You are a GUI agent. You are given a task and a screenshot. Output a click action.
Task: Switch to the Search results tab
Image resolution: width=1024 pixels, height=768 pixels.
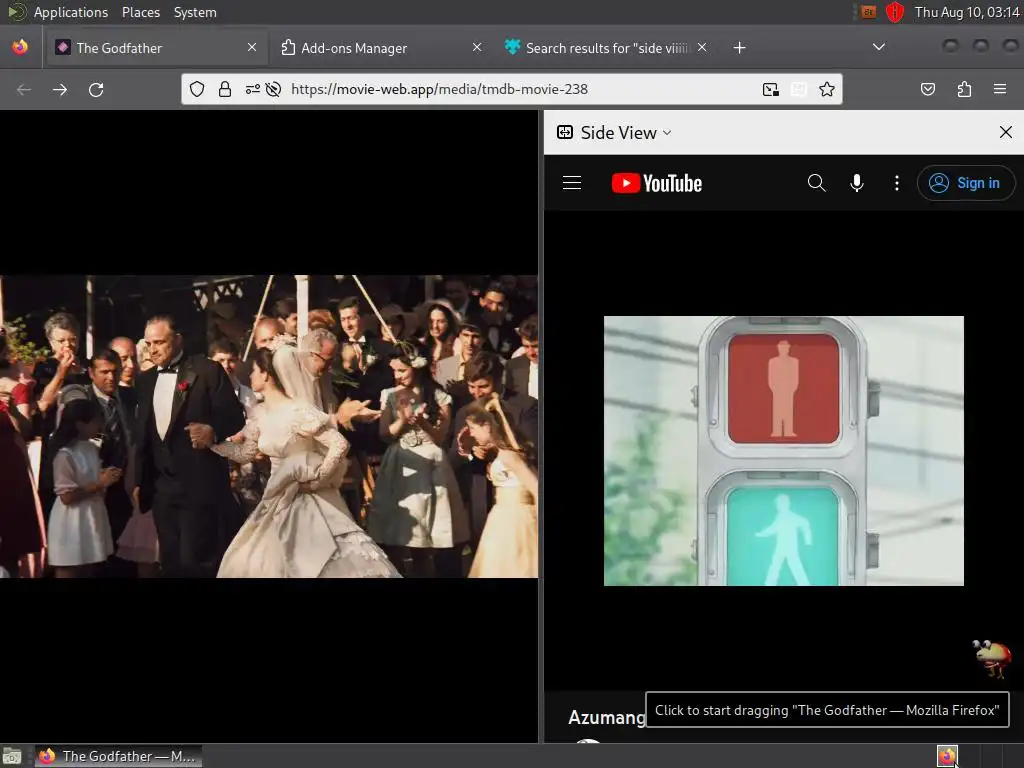click(606, 48)
